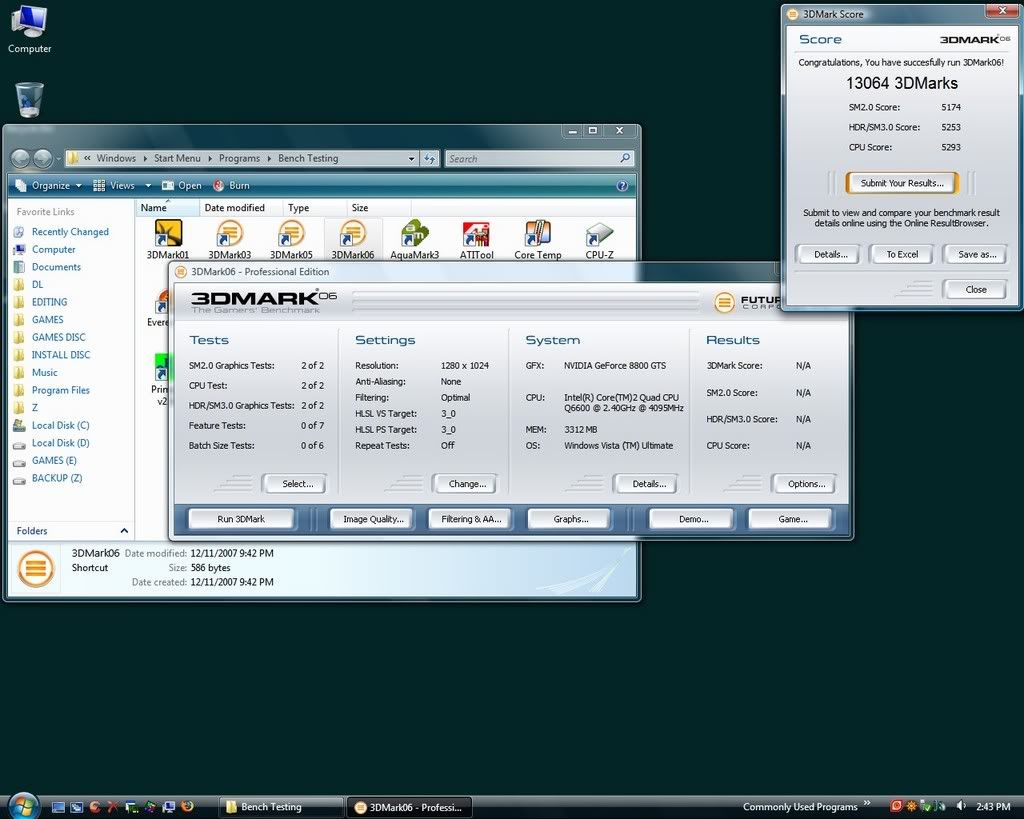Sort by the Name column header
Viewport: 1024px width, 819px height.
point(168,208)
